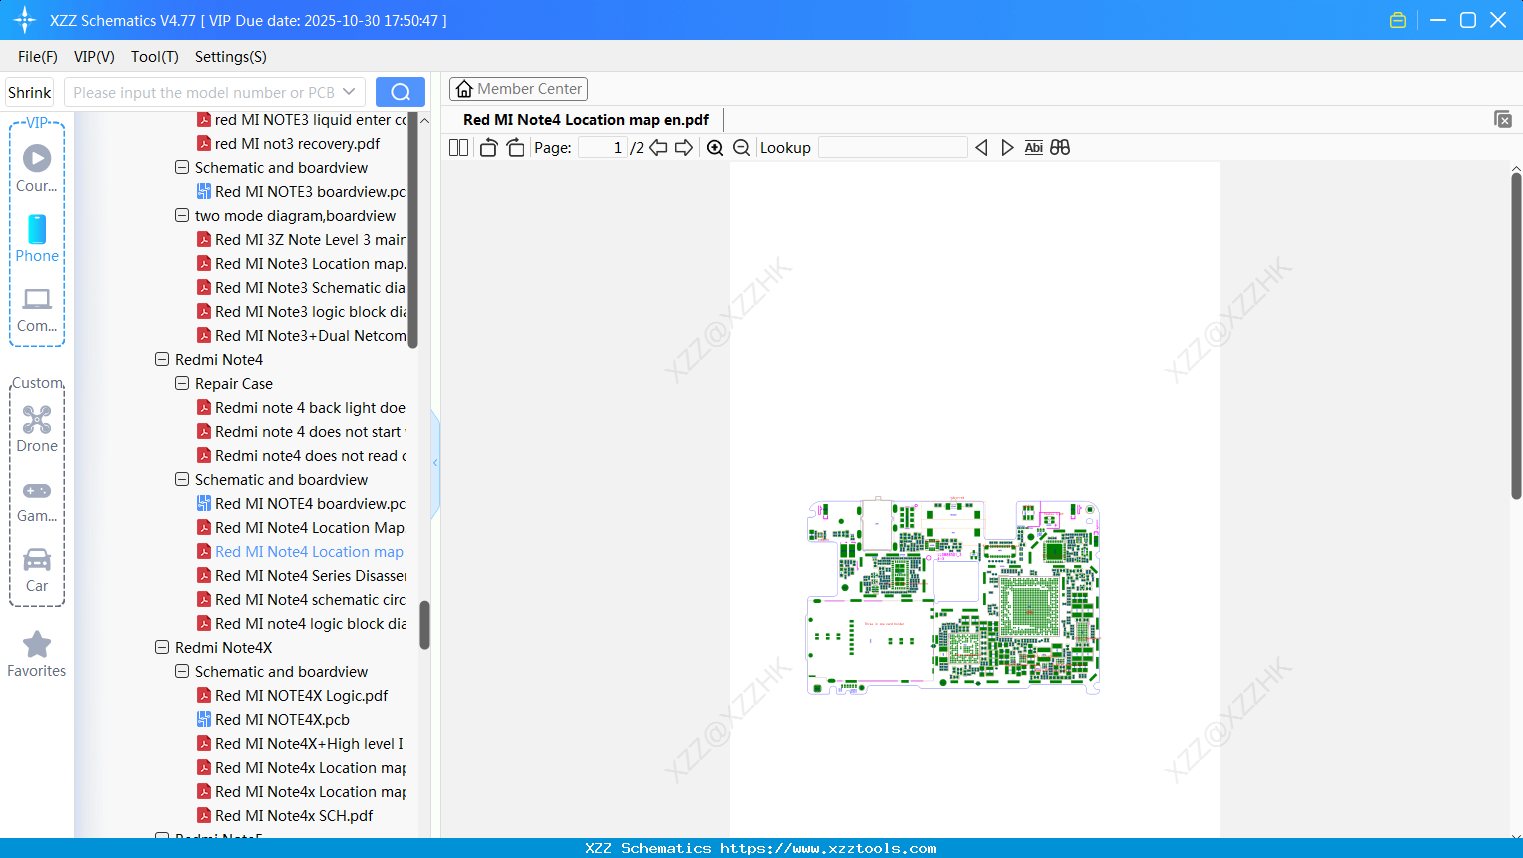Select the Phone category

click(37, 239)
